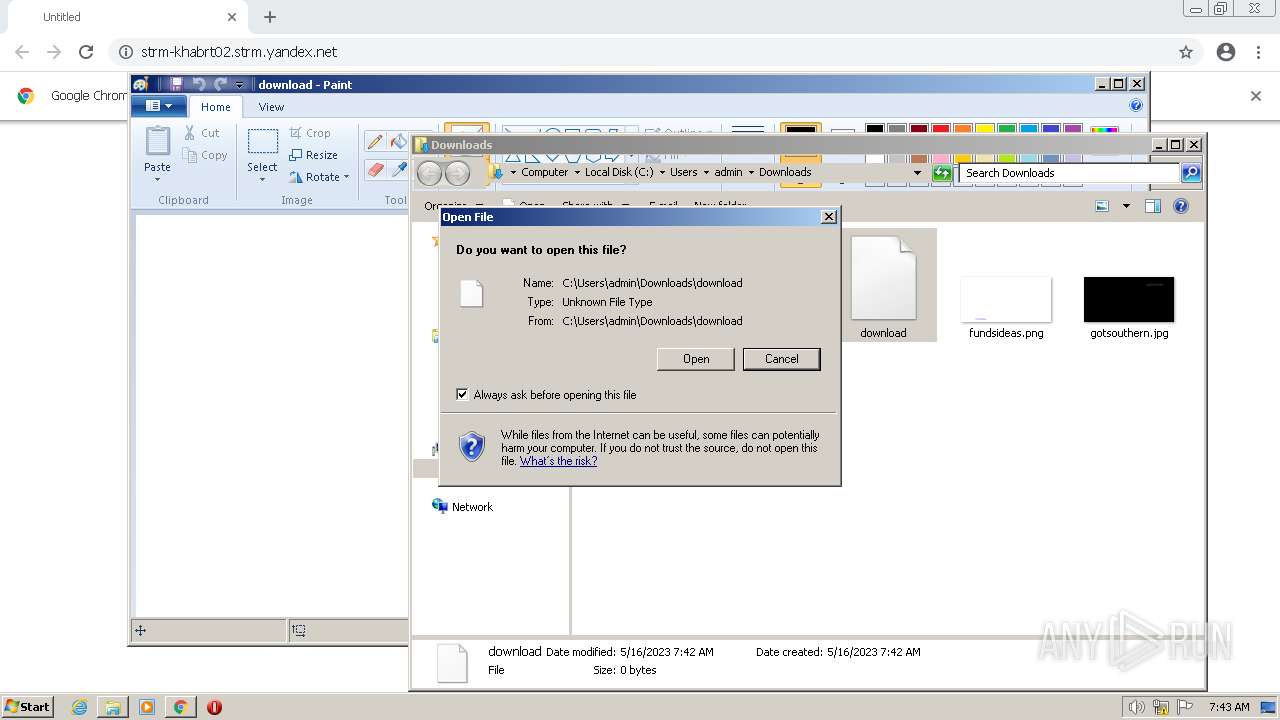Viewport: 1280px width, 720px height.
Task: Open the view options dropdown arrow in Explorer
Action: click(x=1126, y=206)
